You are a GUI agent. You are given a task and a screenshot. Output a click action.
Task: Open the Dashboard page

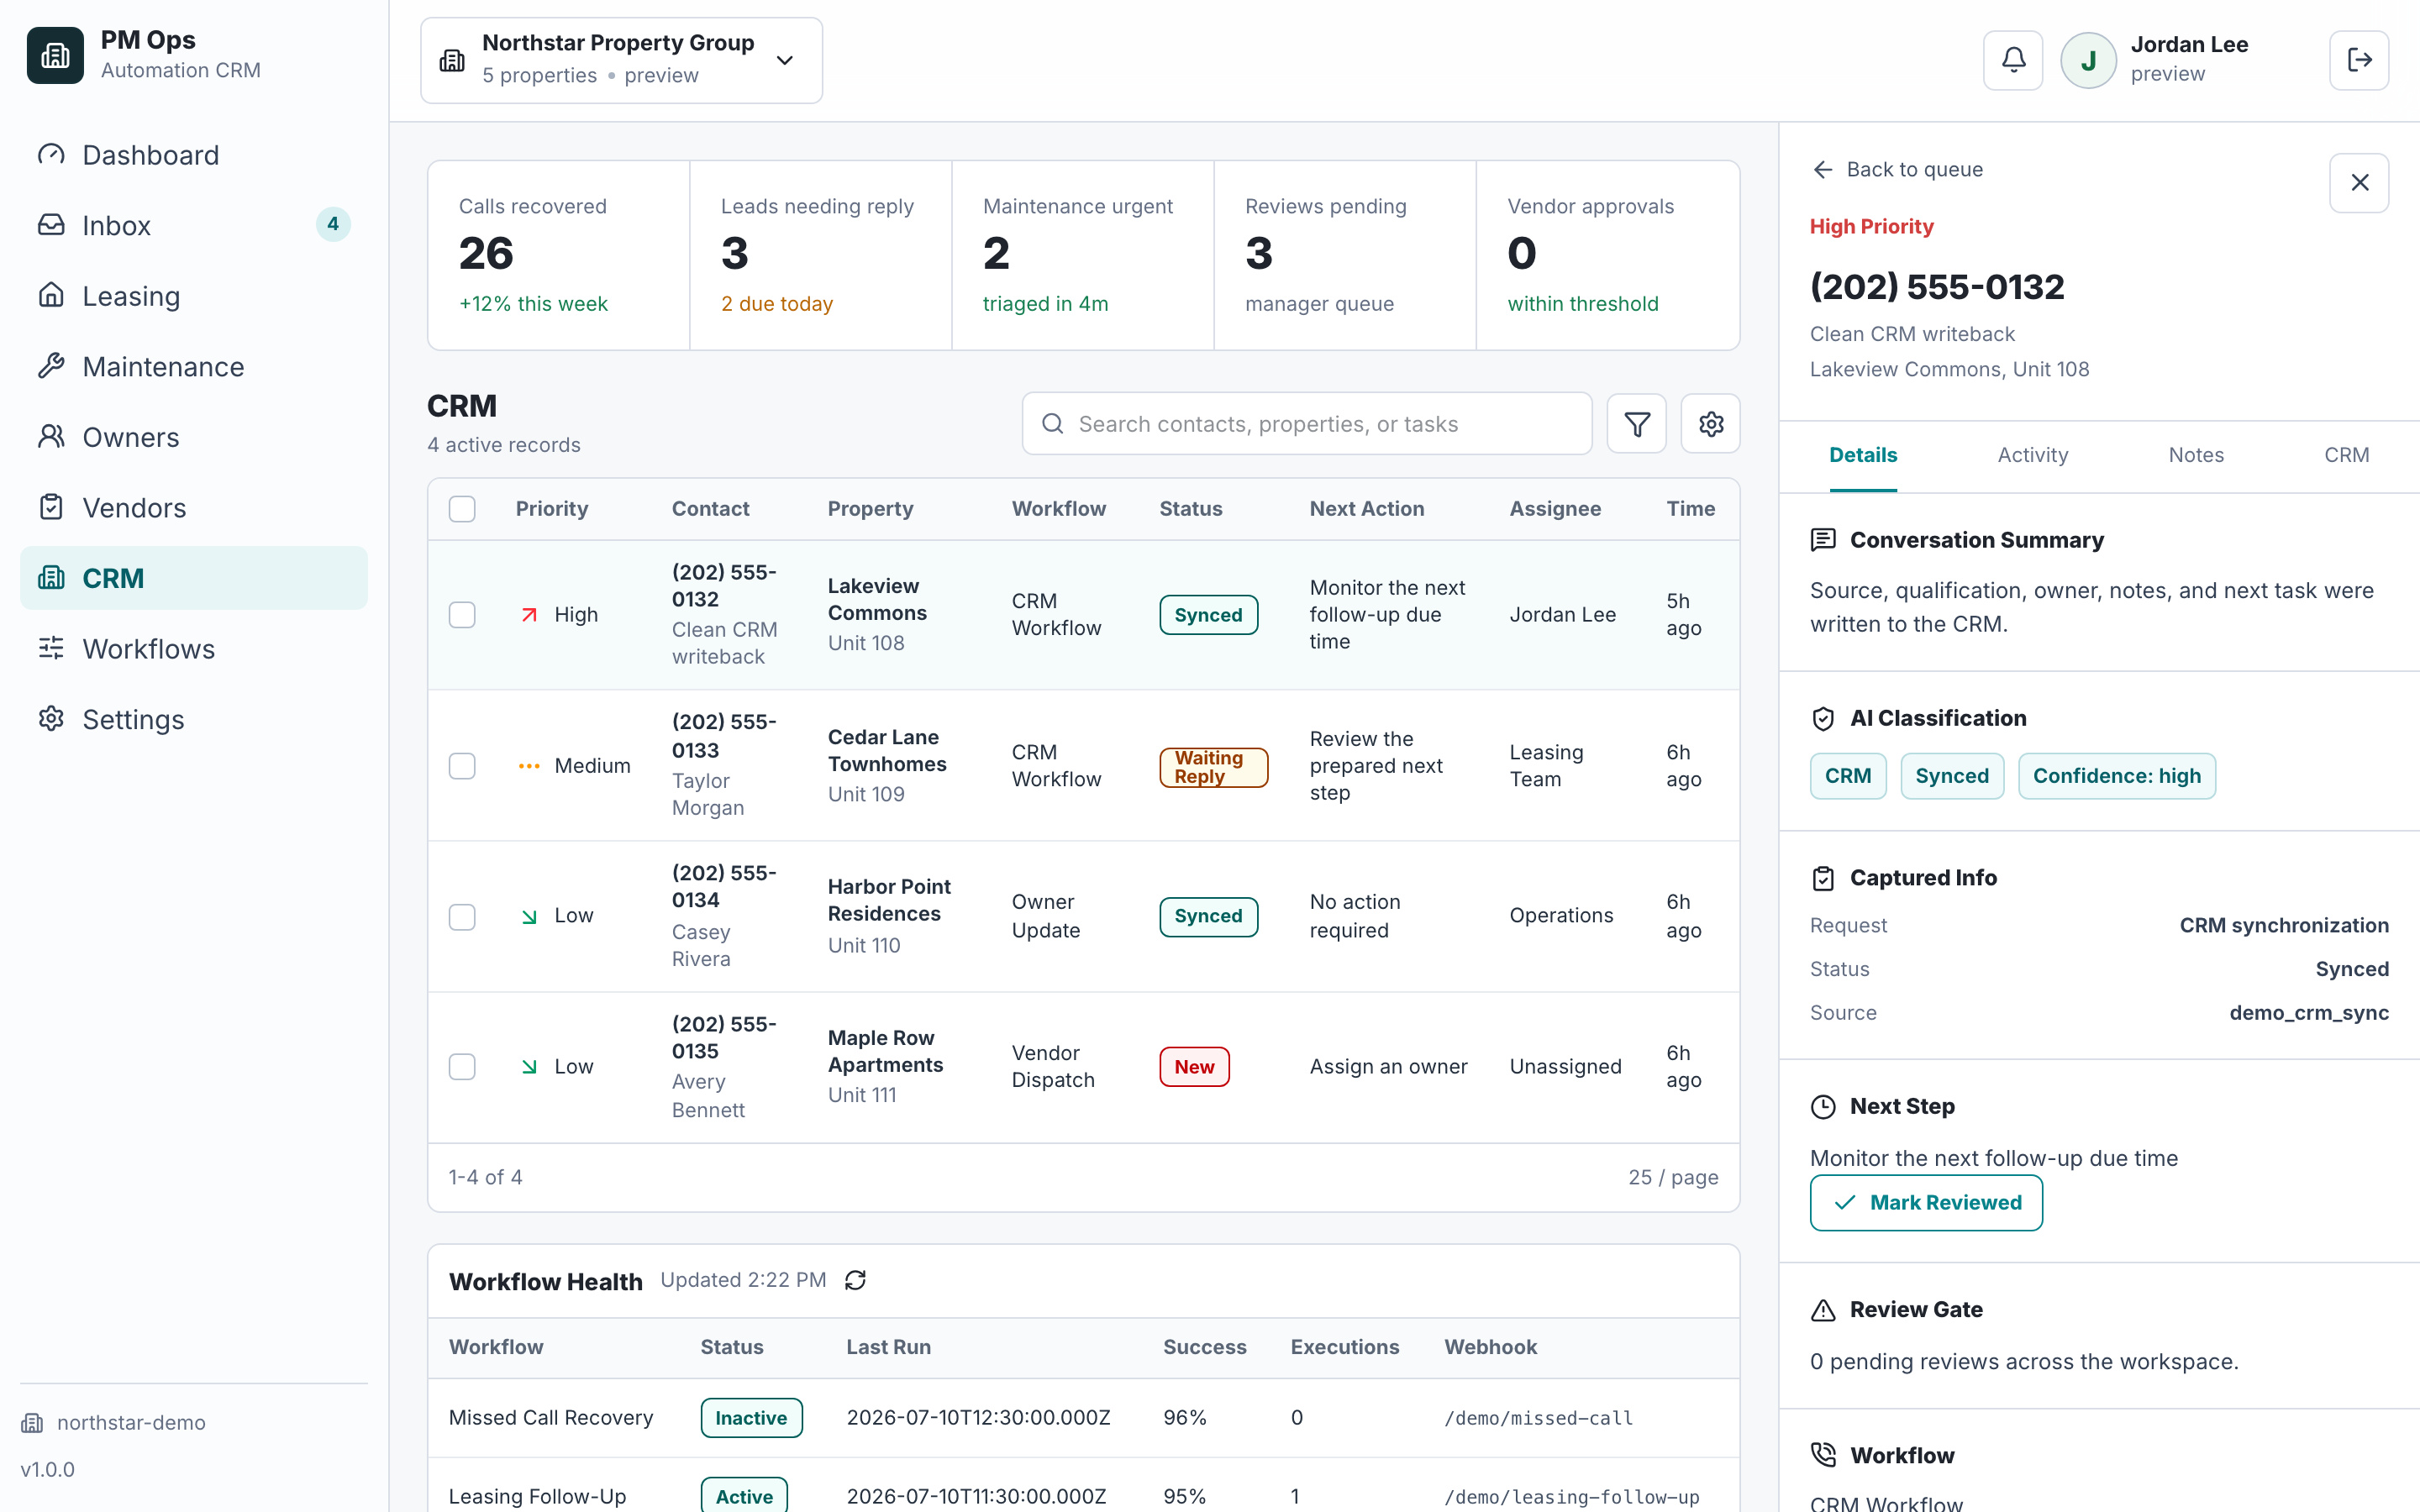tap(194, 155)
